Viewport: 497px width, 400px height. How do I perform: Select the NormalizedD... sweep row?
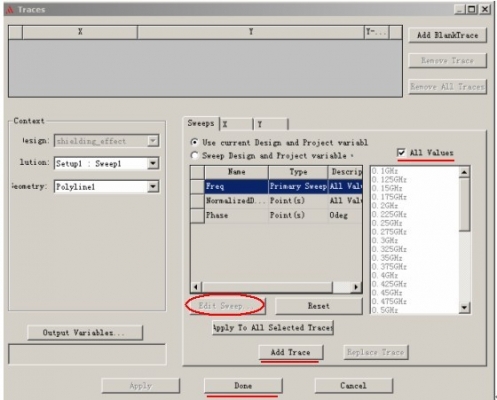coord(276,201)
